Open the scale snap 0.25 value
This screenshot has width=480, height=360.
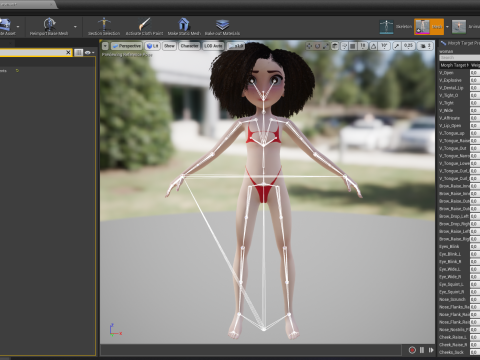click(x=408, y=46)
